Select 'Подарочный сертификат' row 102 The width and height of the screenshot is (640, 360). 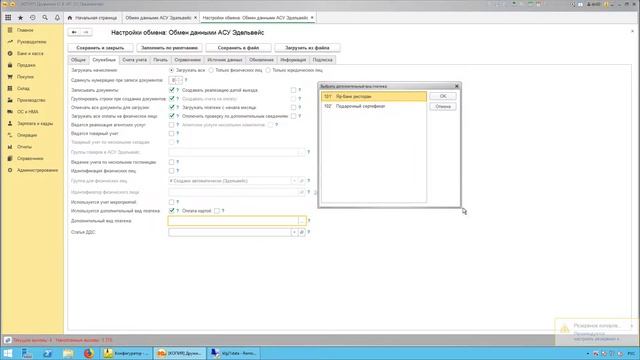[373, 106]
